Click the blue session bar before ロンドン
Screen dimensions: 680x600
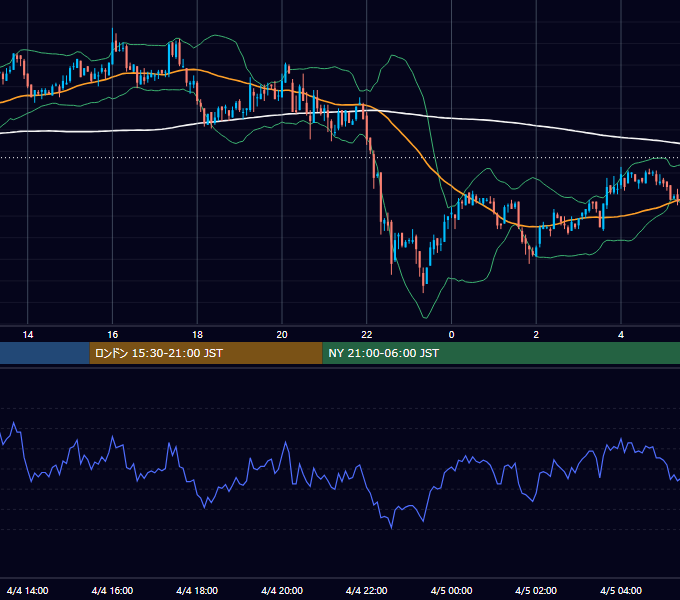pos(45,353)
